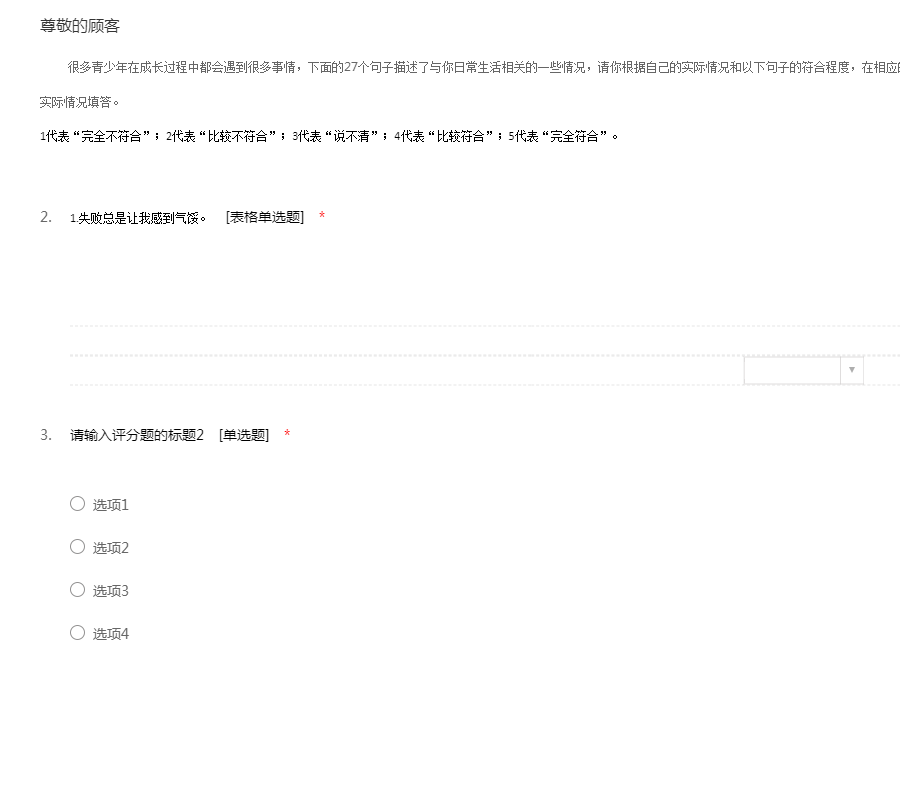
Task: Click the empty combo box field in question 2
Action: (x=792, y=370)
